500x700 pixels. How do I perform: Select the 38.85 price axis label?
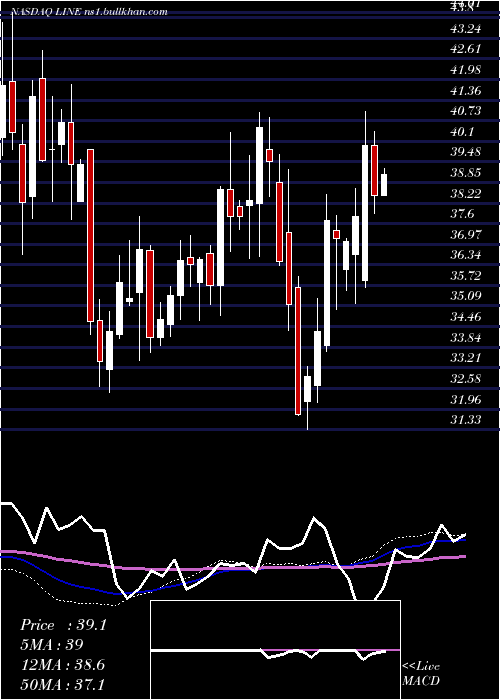[x=466, y=173]
